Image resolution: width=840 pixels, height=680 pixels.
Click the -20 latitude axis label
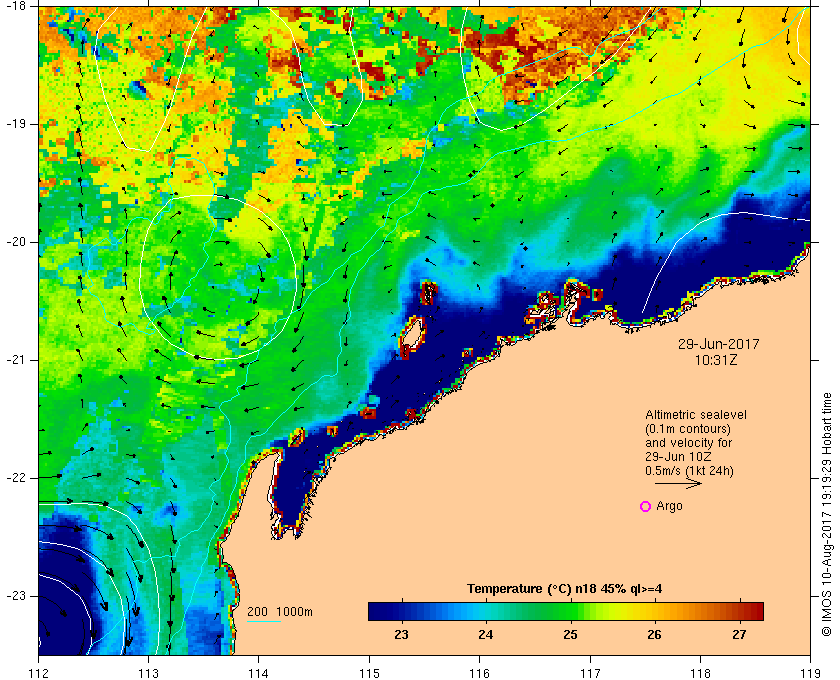click(16, 242)
